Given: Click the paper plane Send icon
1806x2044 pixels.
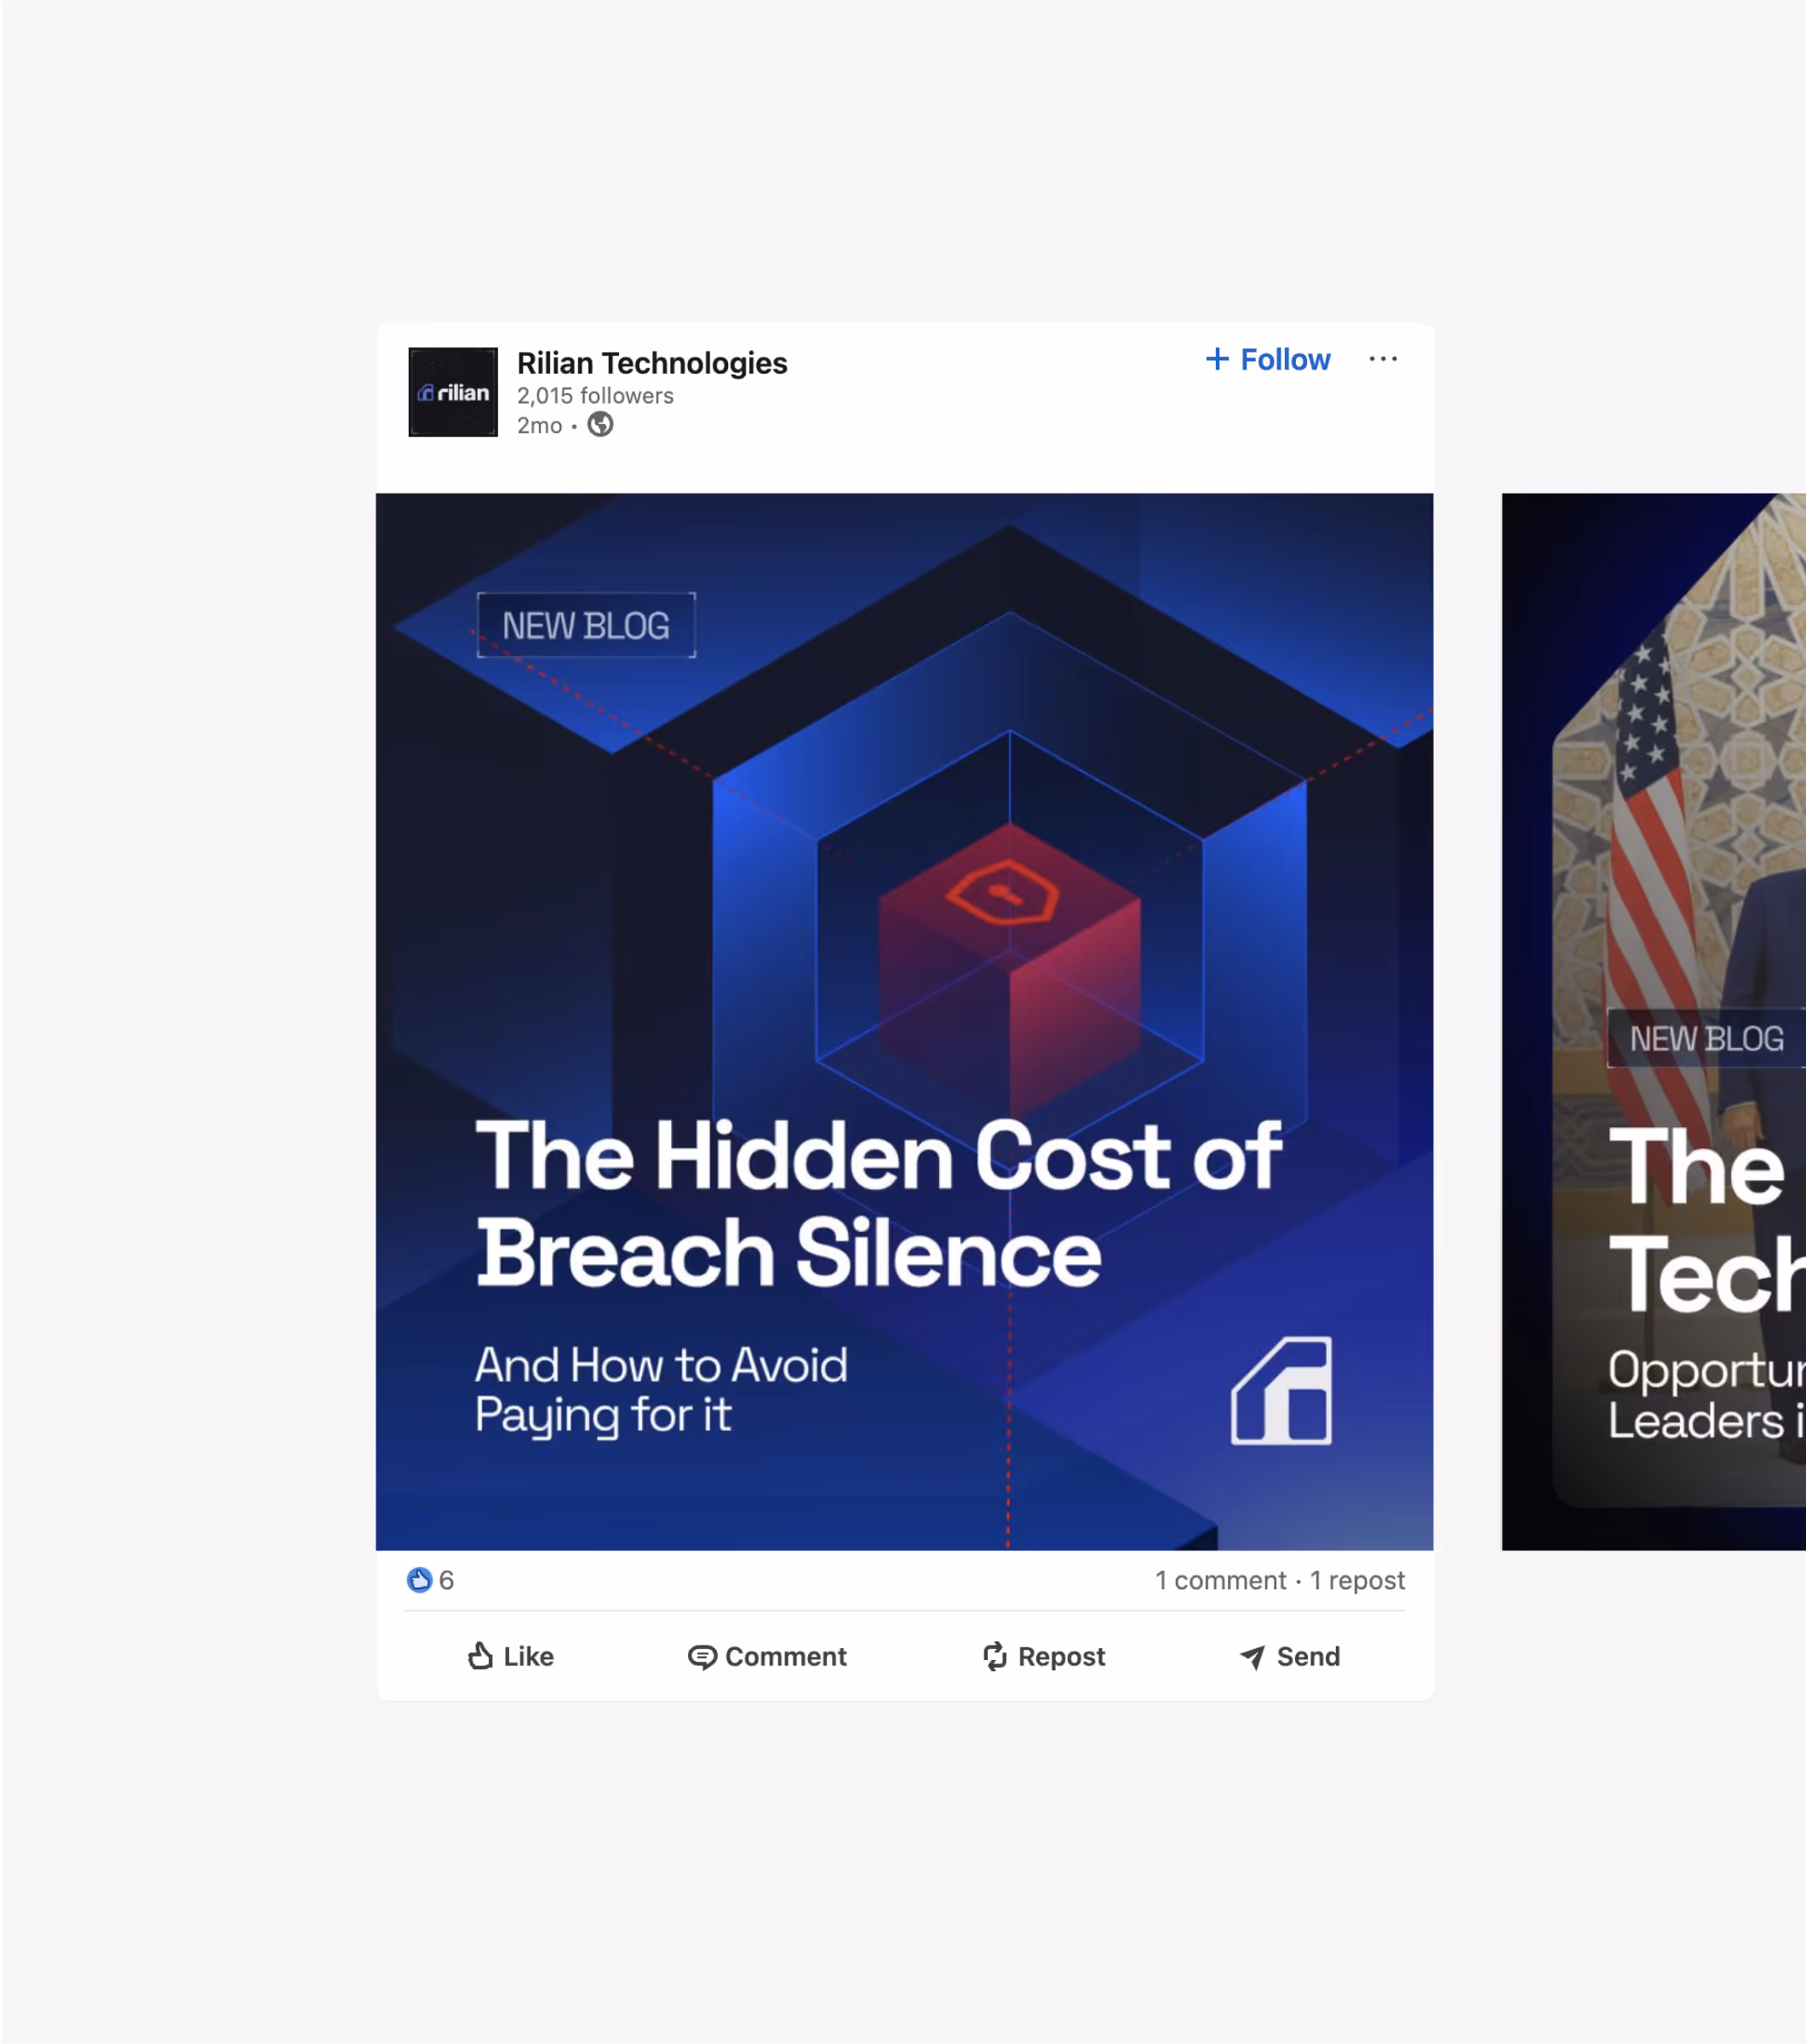Looking at the screenshot, I should coord(1252,1657).
